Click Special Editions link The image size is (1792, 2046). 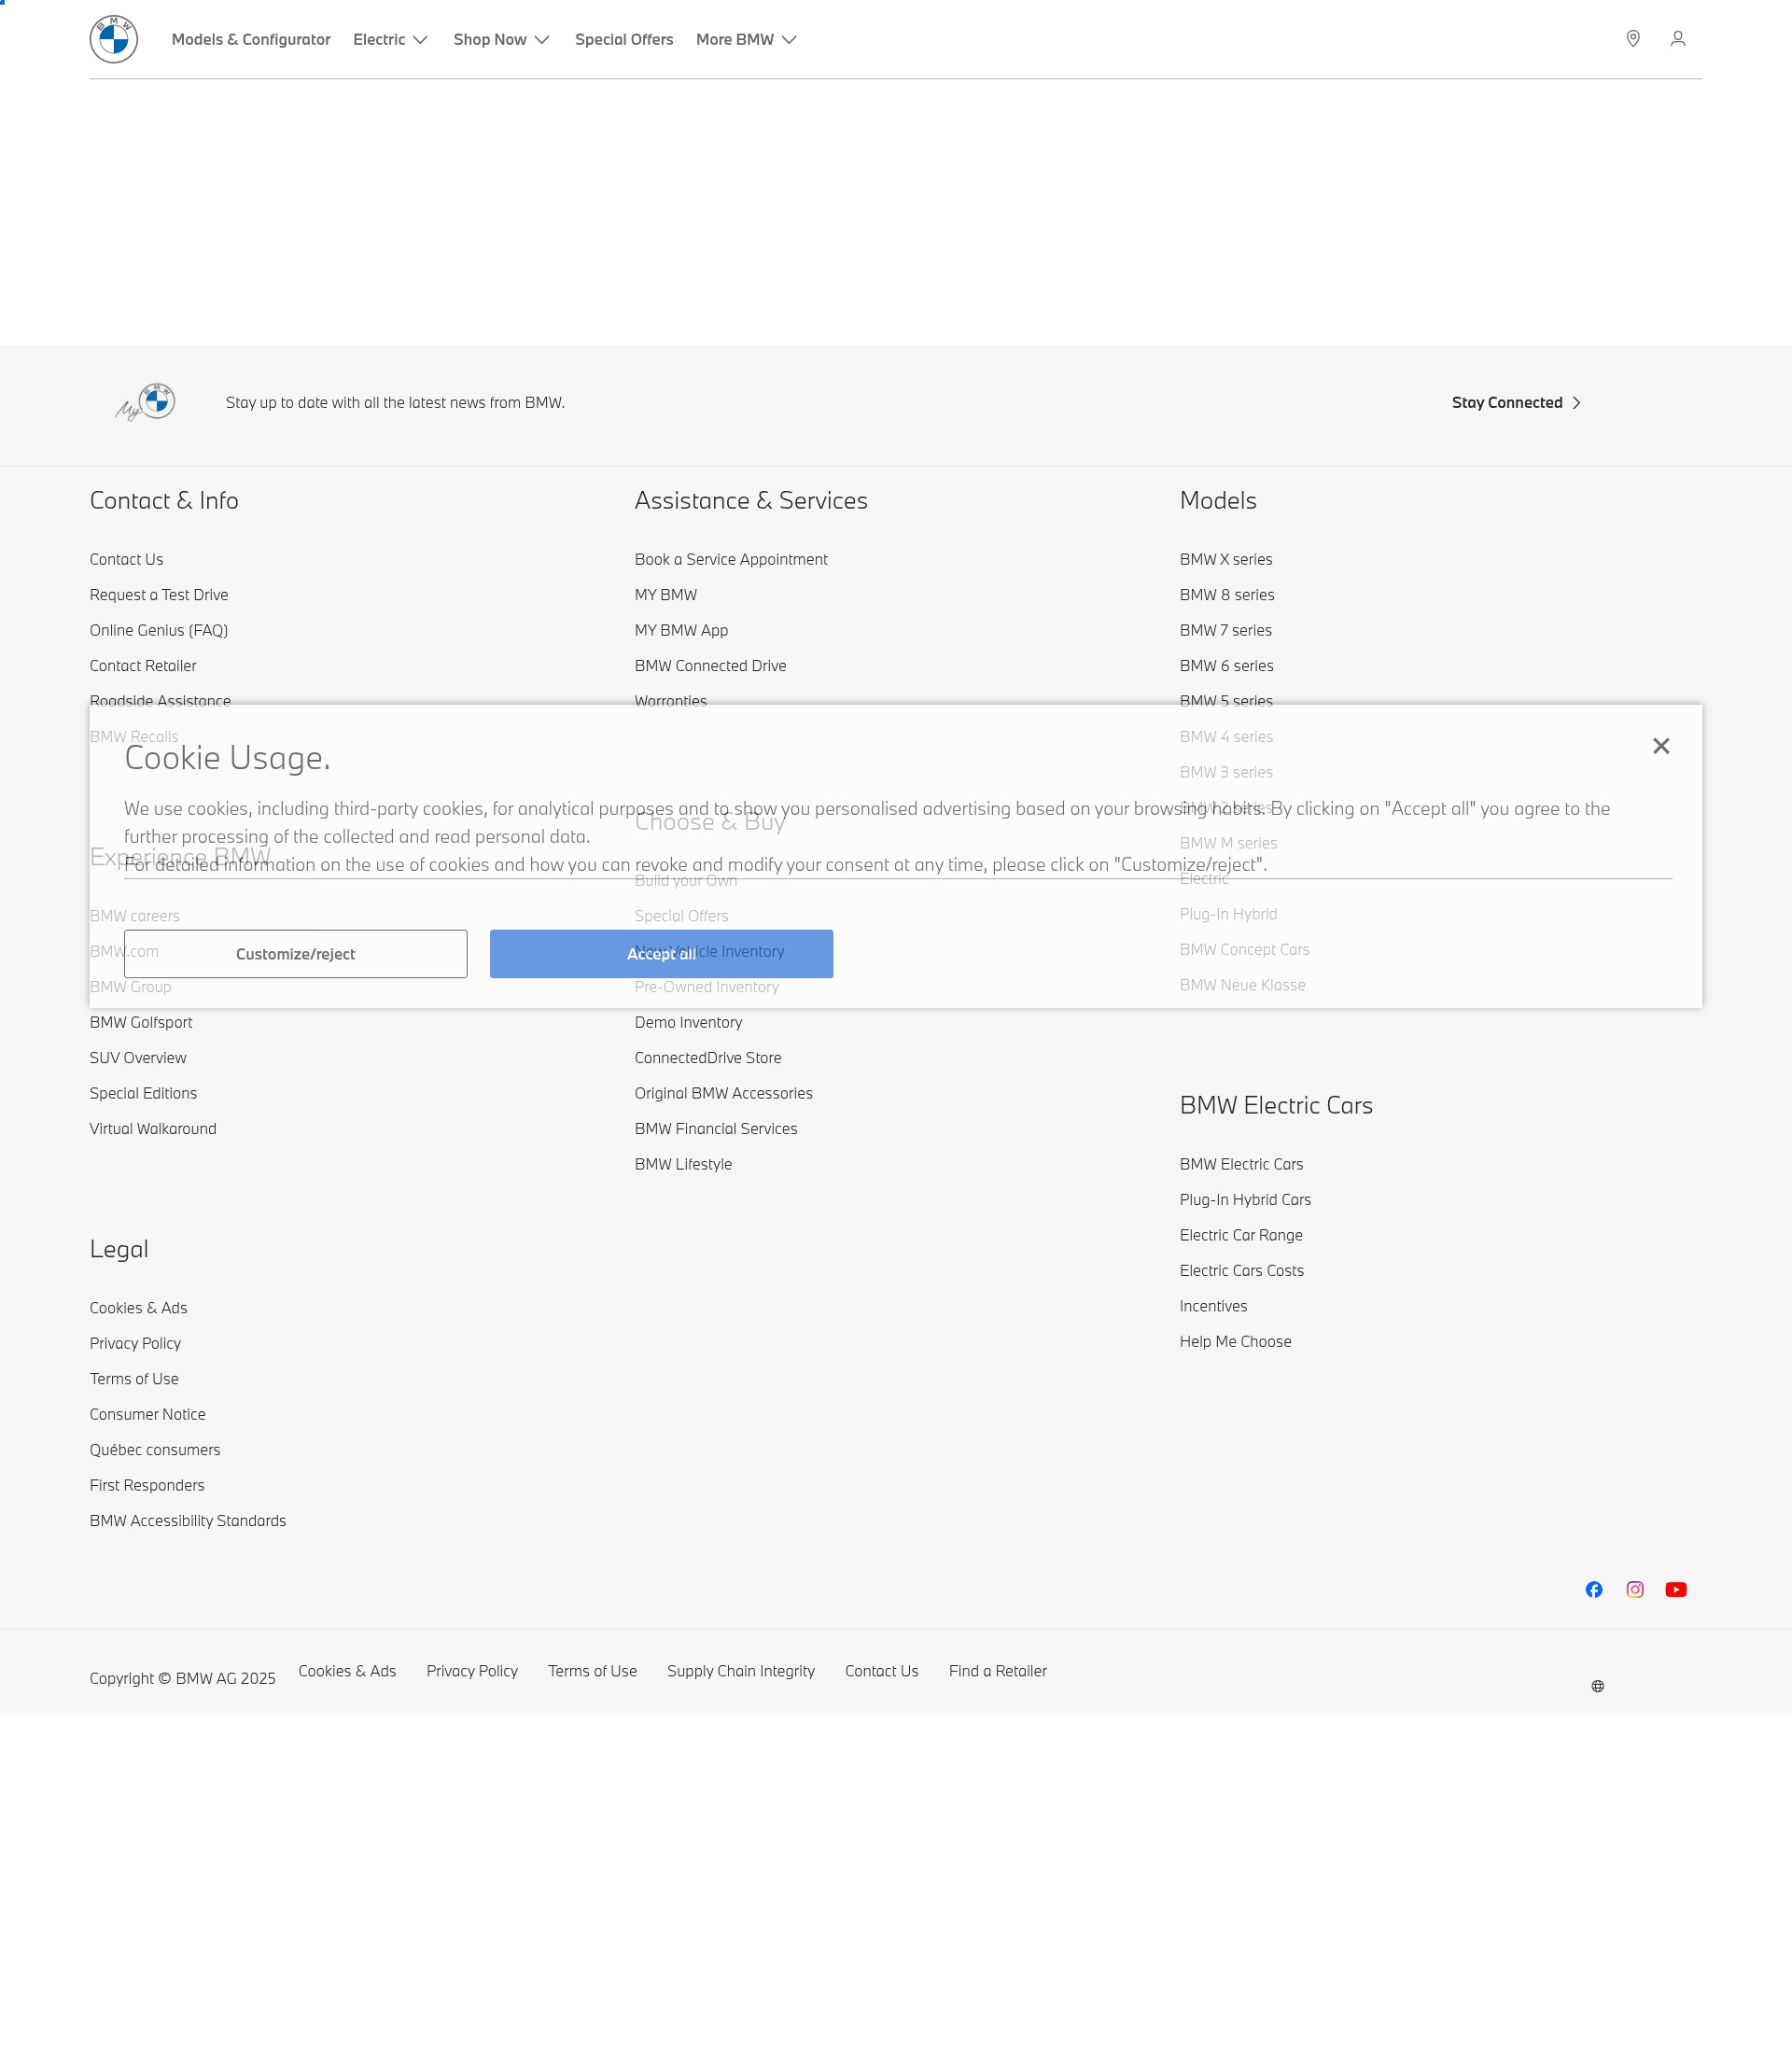143,1093
